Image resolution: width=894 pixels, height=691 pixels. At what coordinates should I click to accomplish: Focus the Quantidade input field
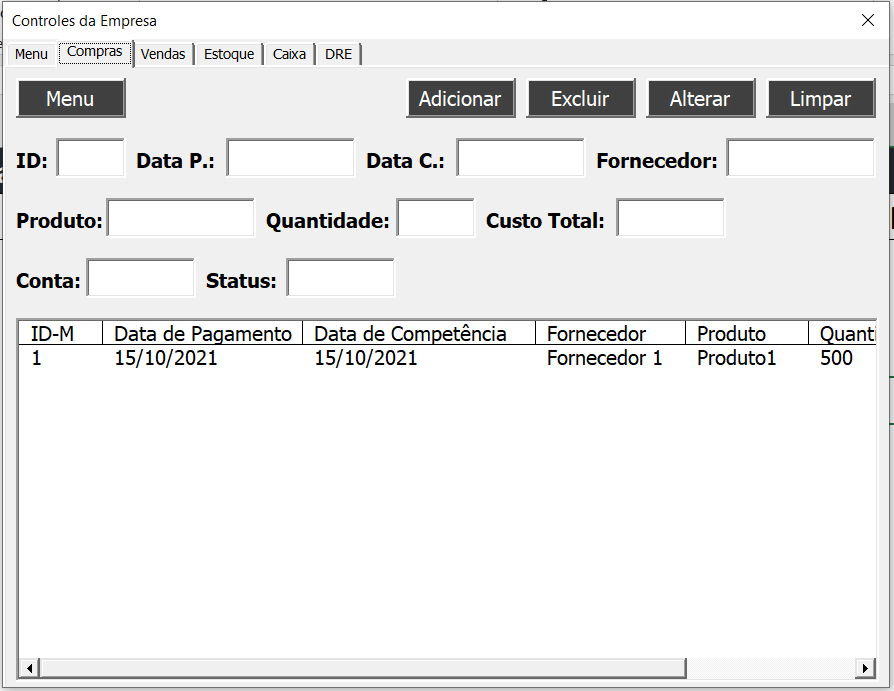point(436,218)
